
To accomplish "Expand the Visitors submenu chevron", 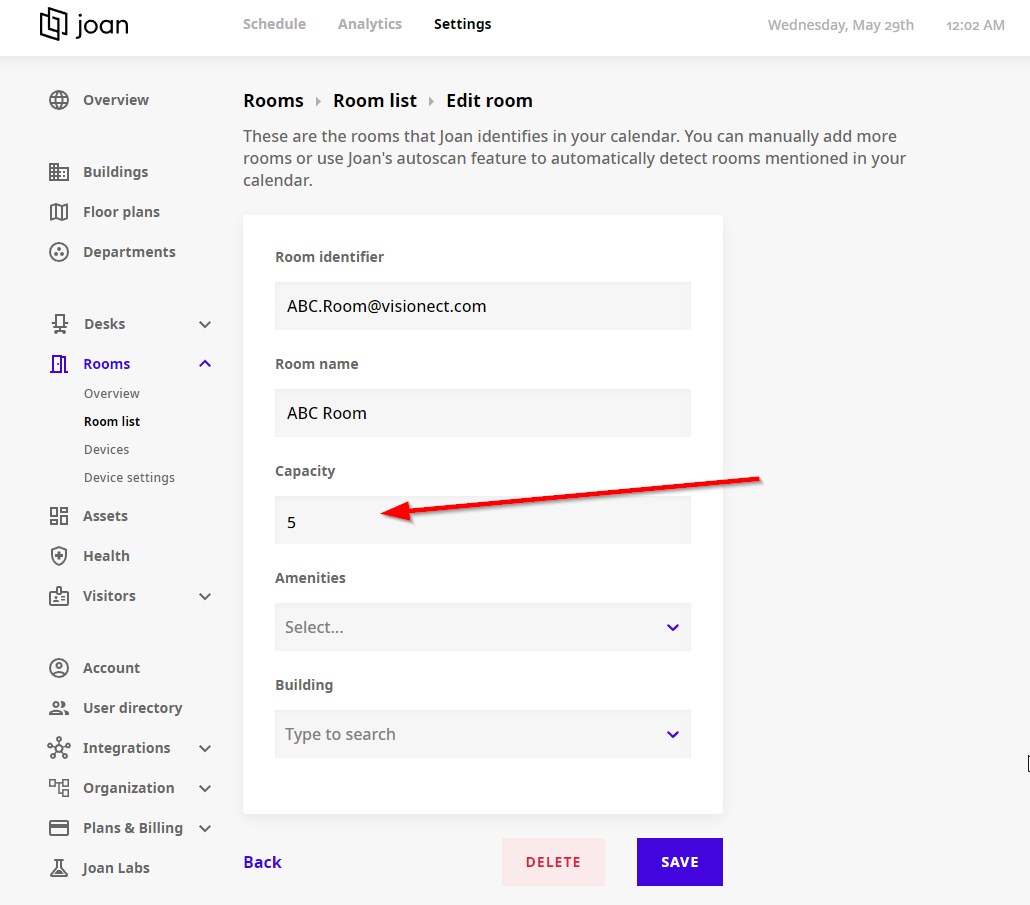I will coord(205,596).
